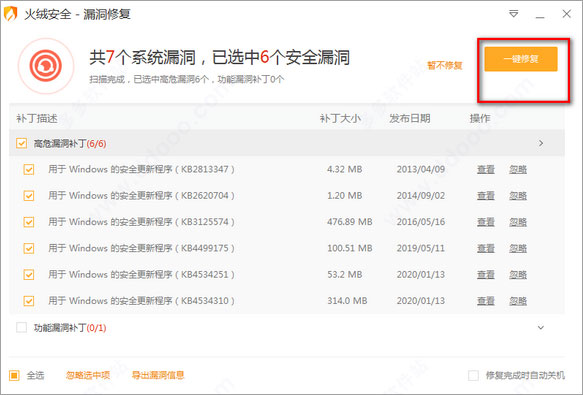Check the 功能漏洞补丁 group checkbox
The width and height of the screenshot is (583, 395).
tap(21, 328)
